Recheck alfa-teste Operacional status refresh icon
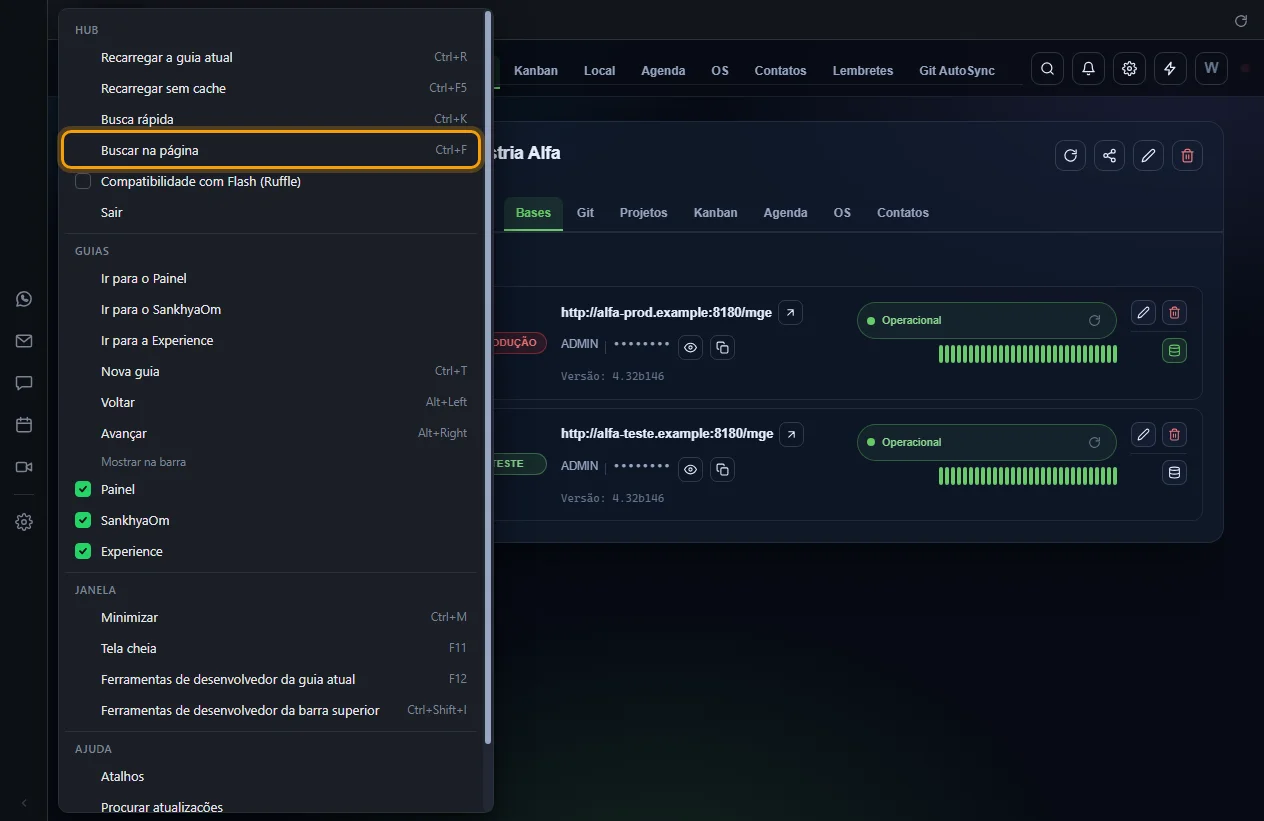This screenshot has width=1264, height=821. click(1094, 442)
